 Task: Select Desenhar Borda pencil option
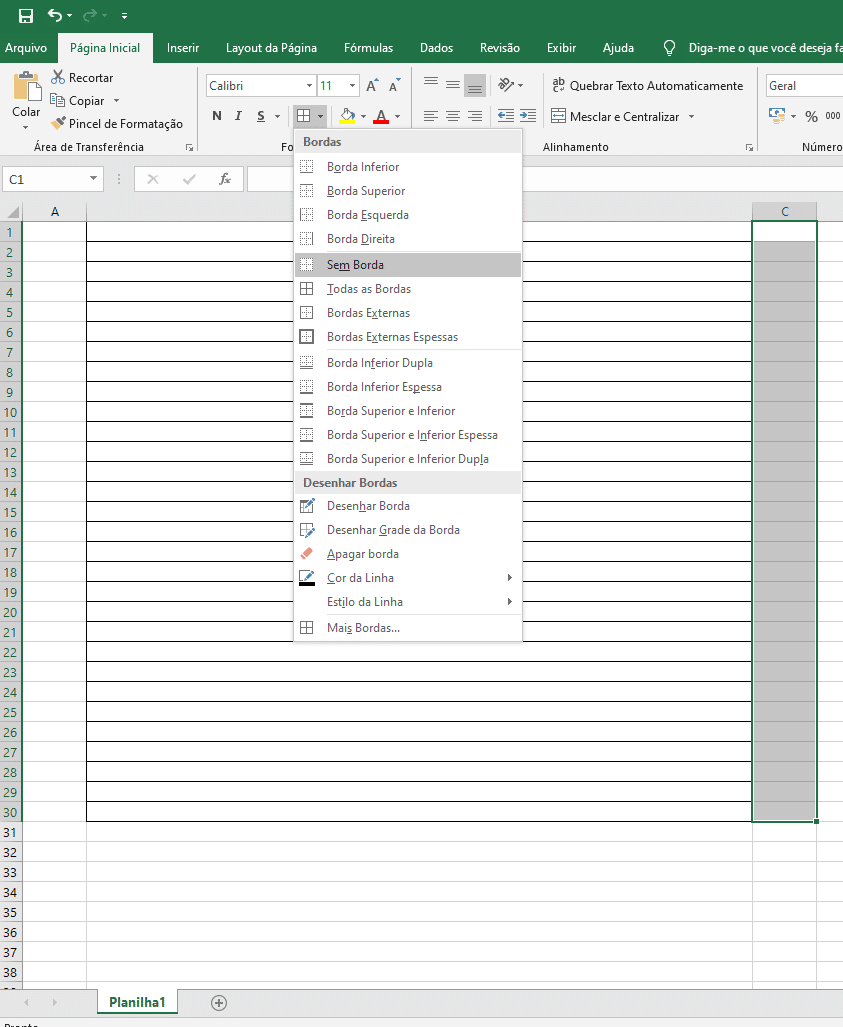click(x=407, y=506)
